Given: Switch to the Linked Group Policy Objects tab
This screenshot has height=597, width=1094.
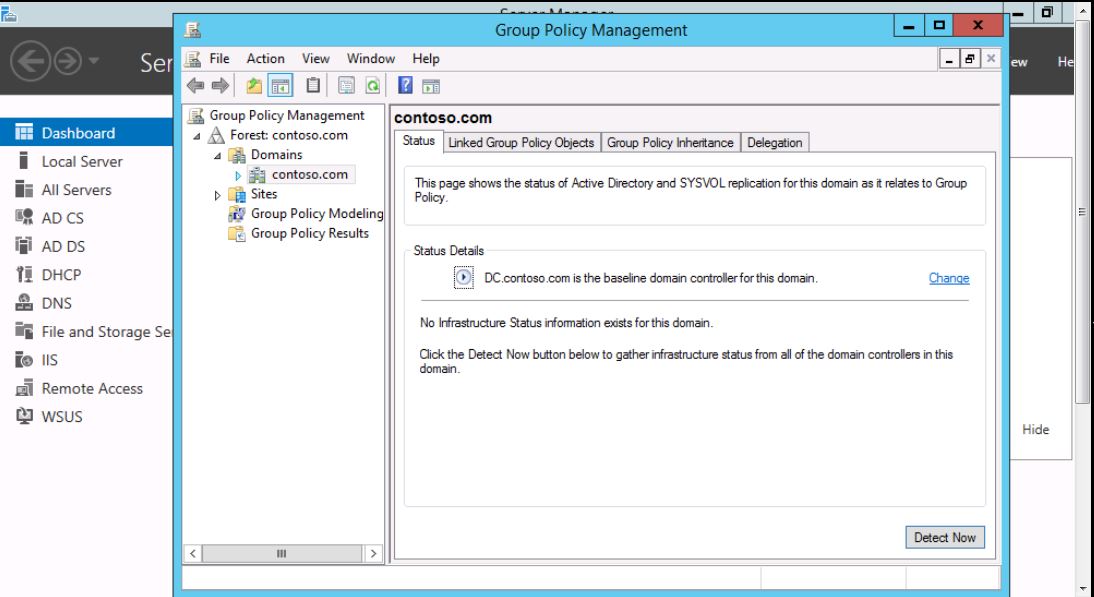Looking at the screenshot, I should (x=521, y=143).
